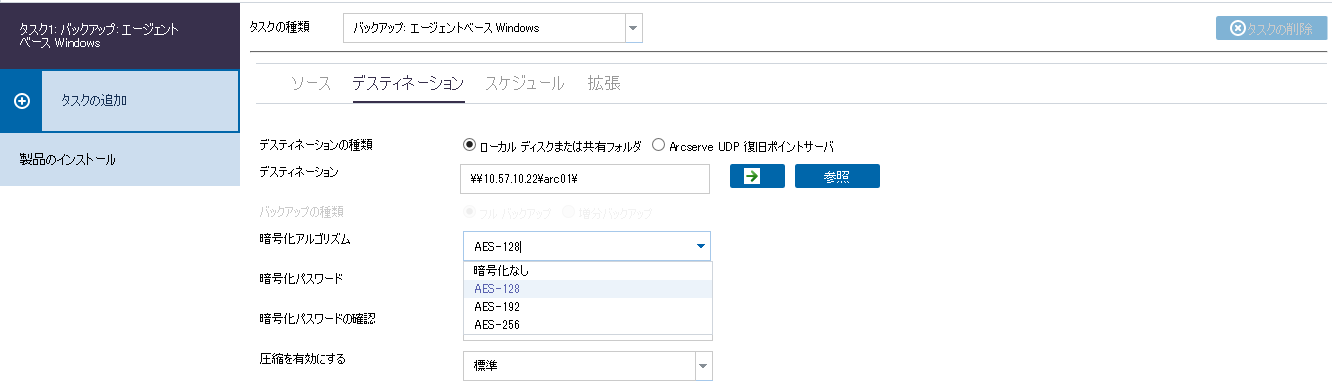The image size is (1332, 384).
Task: Click the 参照 browse button
Action: (837, 176)
